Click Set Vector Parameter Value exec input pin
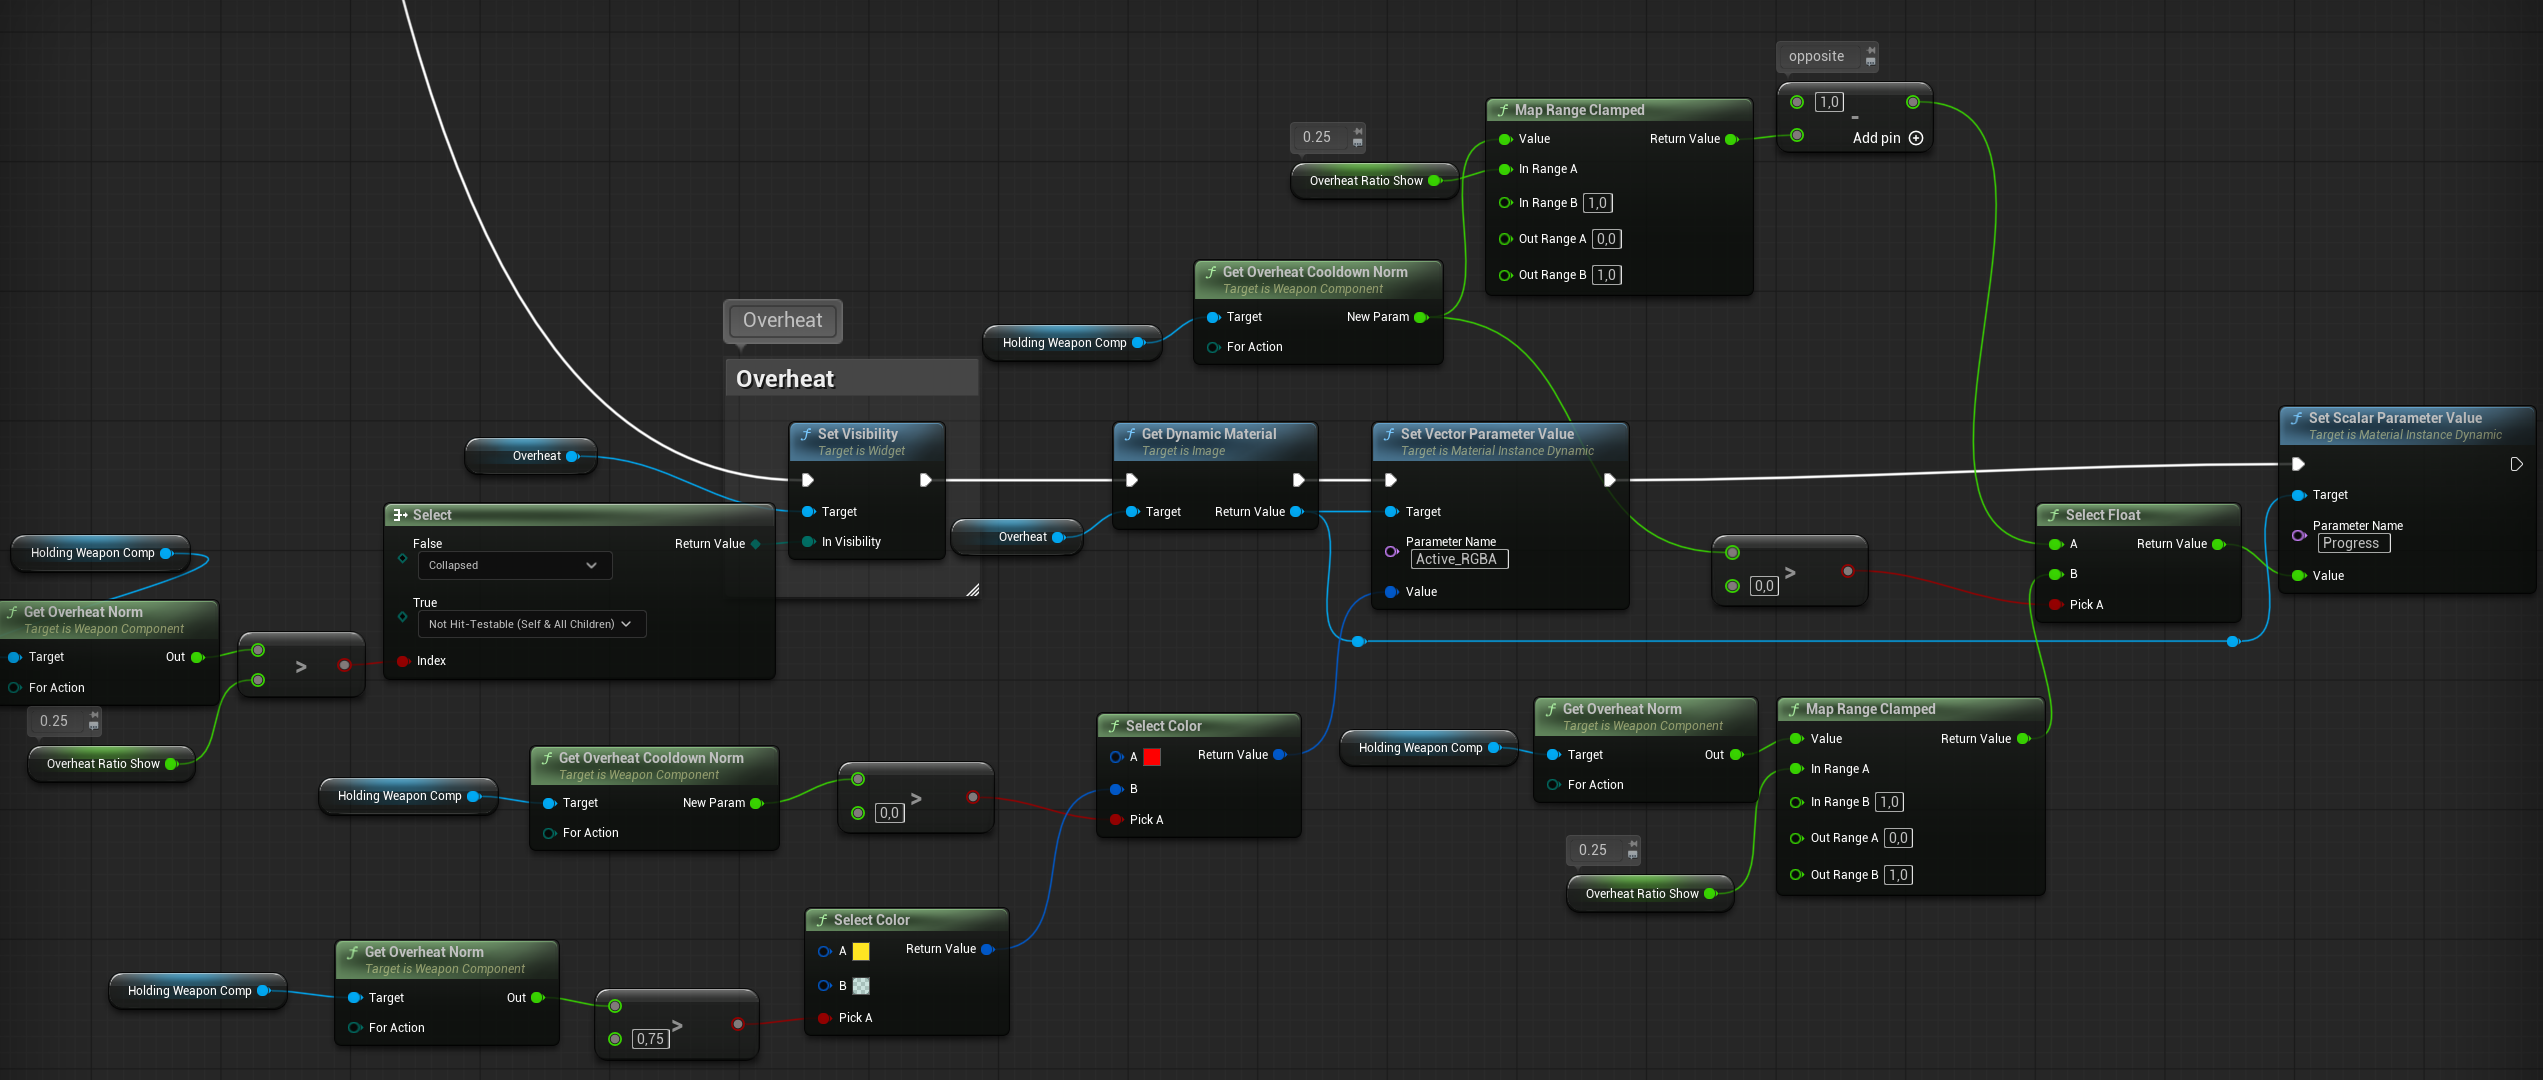Screen dimensions: 2543x1080 click(1390, 480)
